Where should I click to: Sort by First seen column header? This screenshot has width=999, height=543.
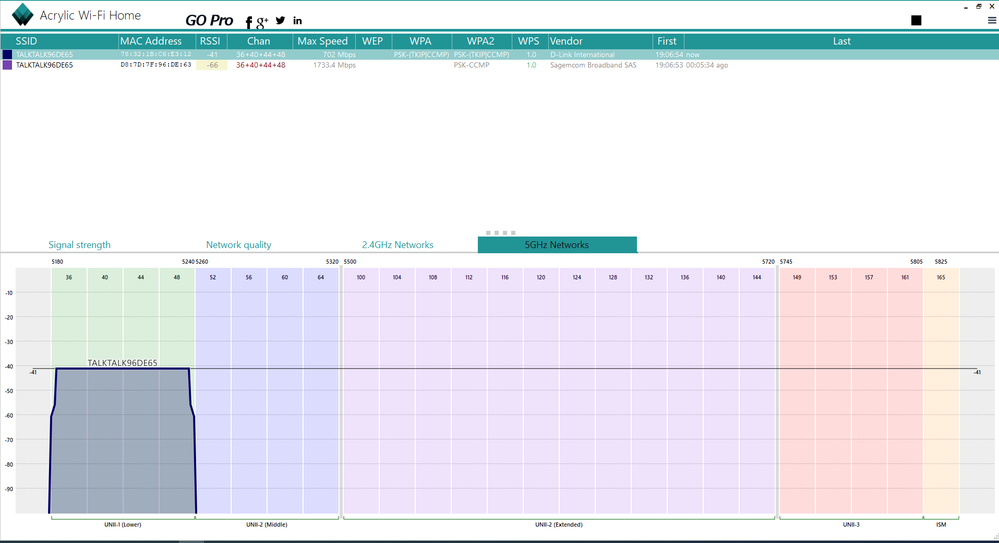[x=667, y=41]
